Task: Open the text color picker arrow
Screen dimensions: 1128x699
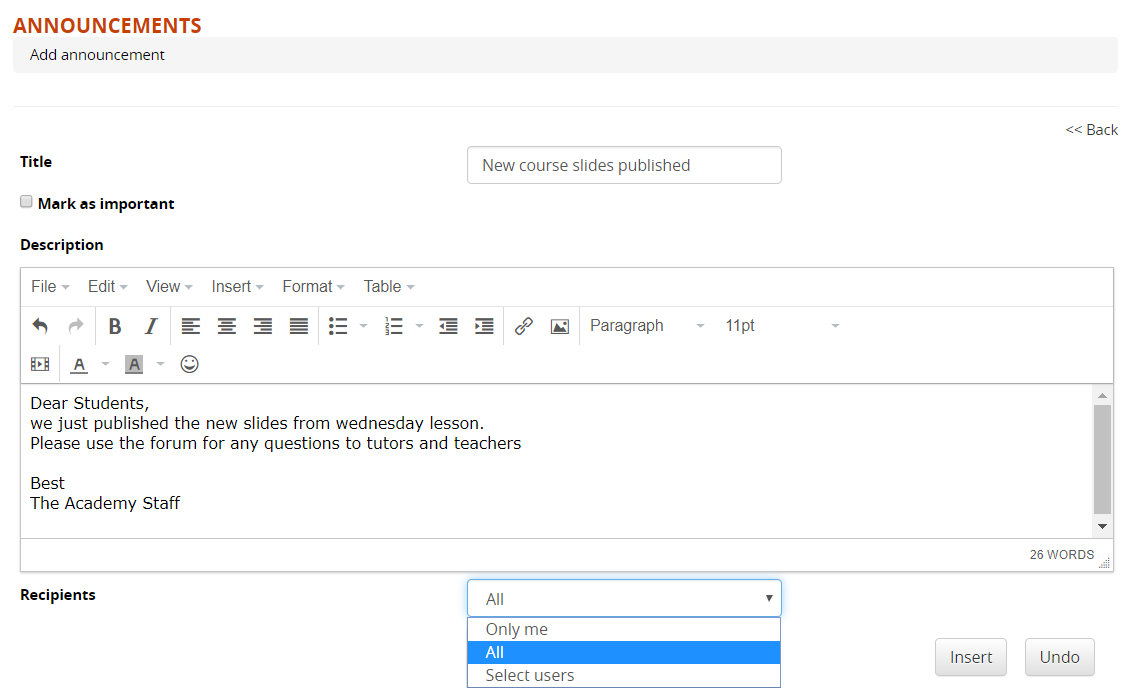Action: tap(105, 364)
